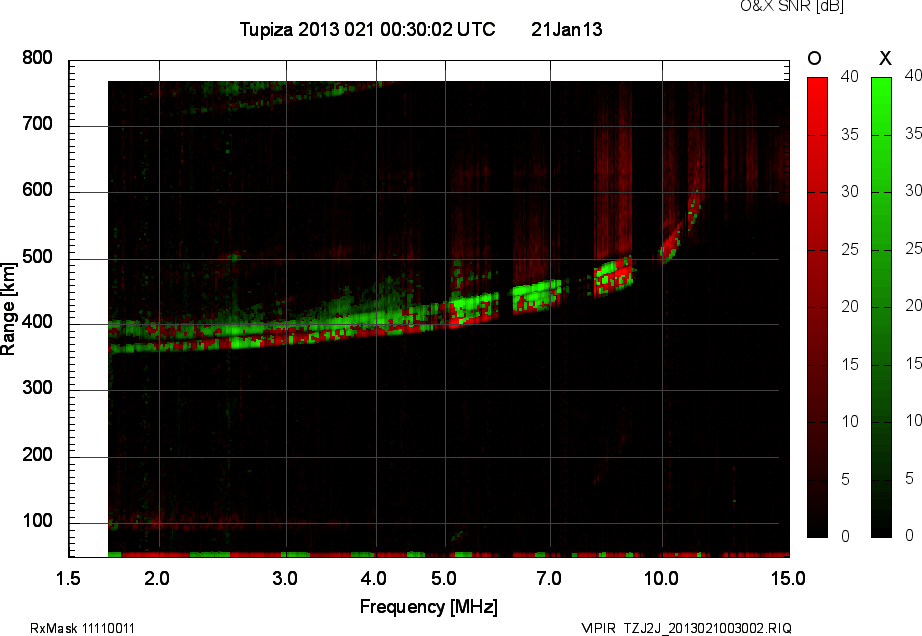Screen dimensions: 922x636
Task: Click the 'X' colorbar heading
Action: point(885,58)
